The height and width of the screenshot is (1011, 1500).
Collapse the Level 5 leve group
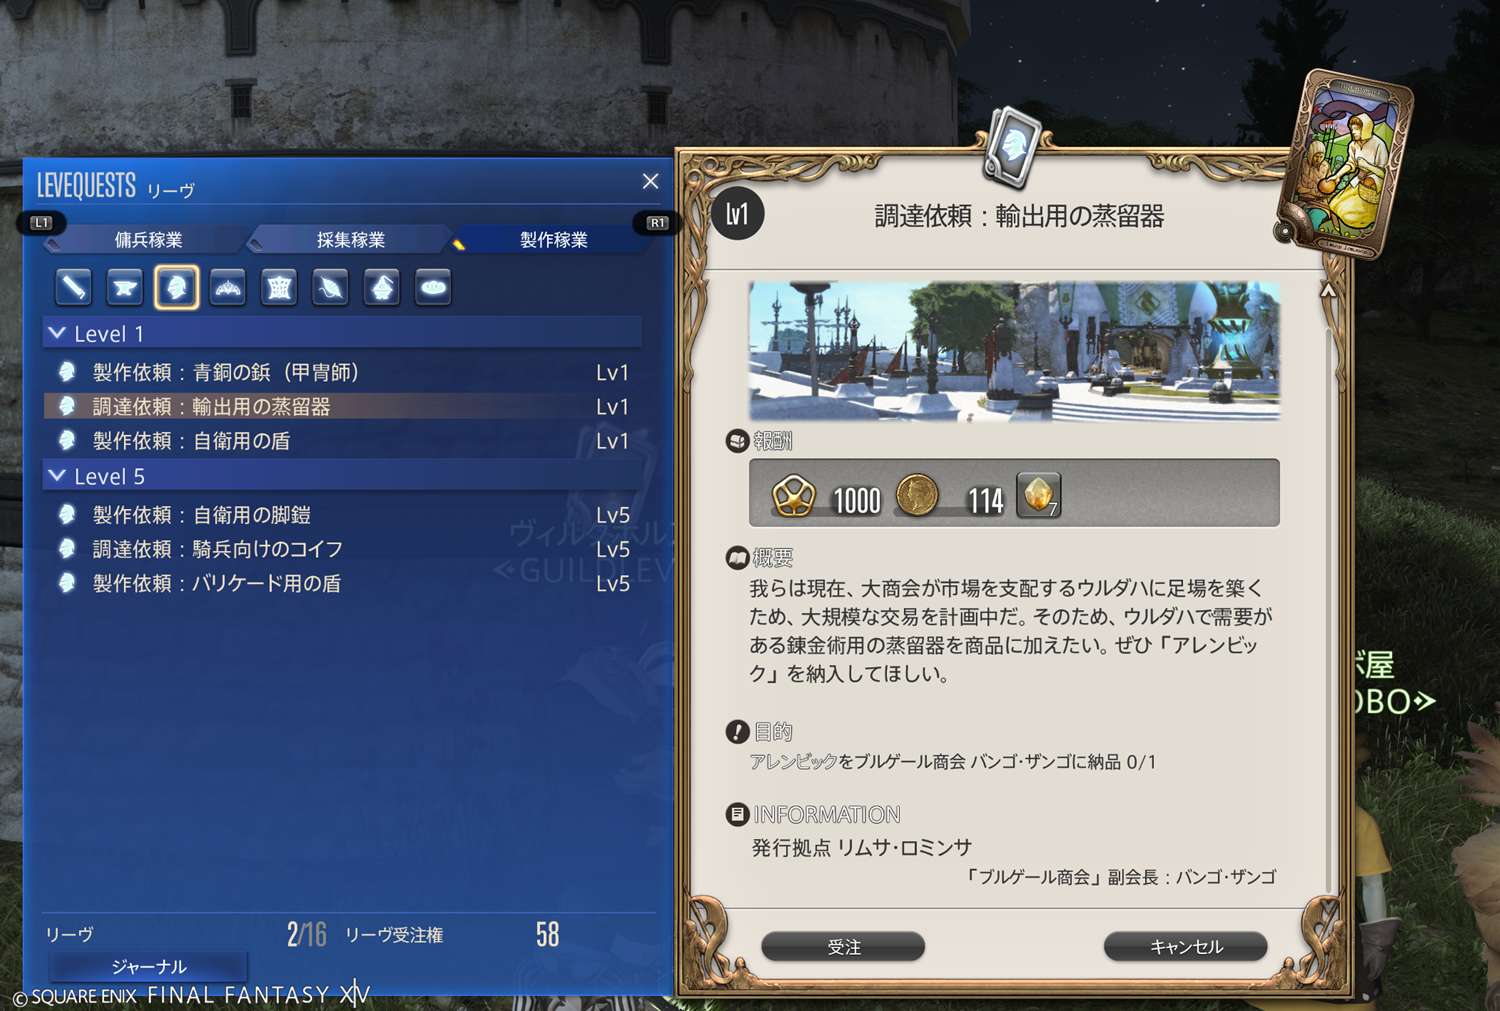[x=58, y=476]
